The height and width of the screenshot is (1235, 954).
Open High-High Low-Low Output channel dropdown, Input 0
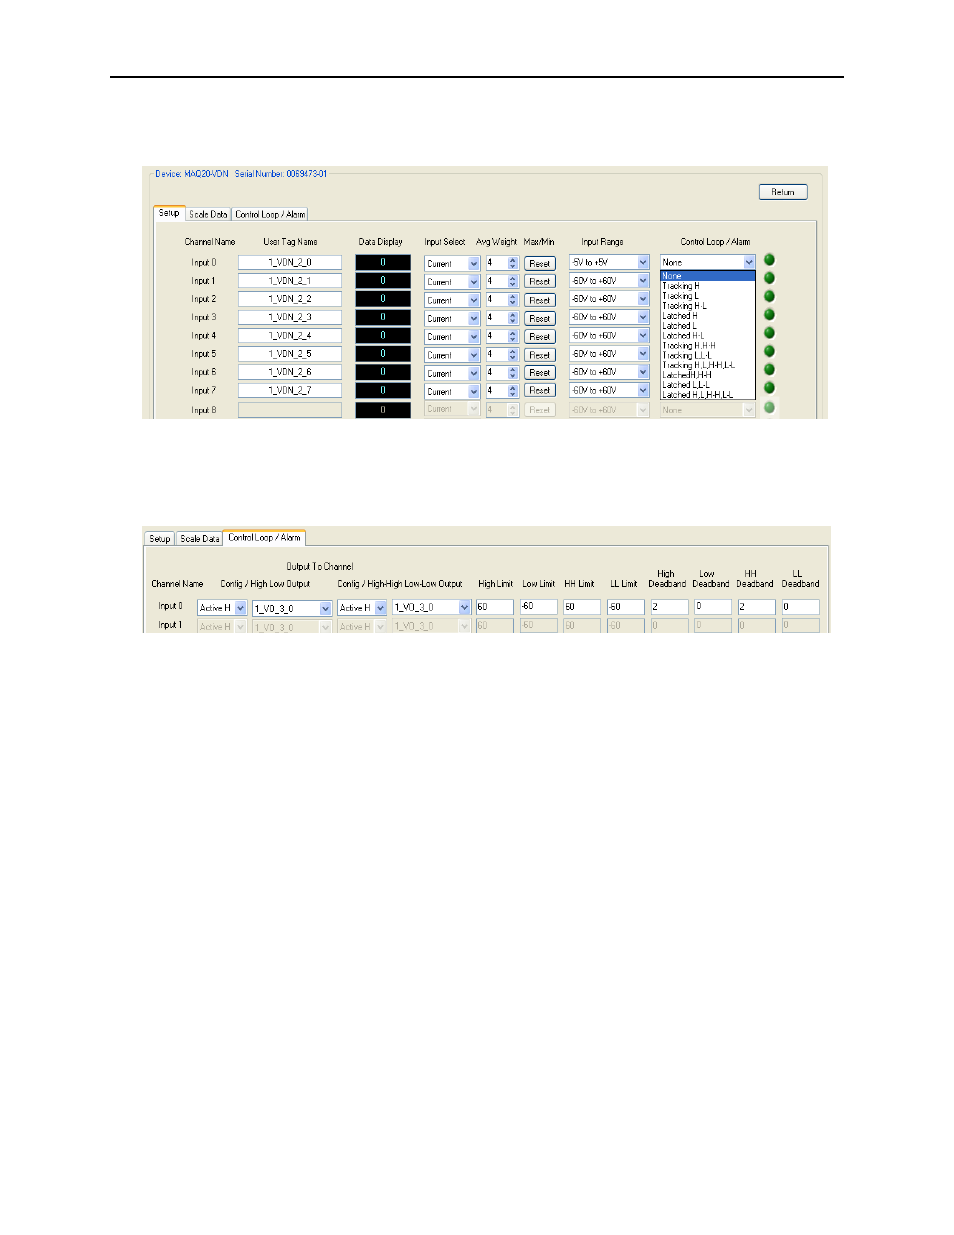pyautogui.click(x=431, y=608)
